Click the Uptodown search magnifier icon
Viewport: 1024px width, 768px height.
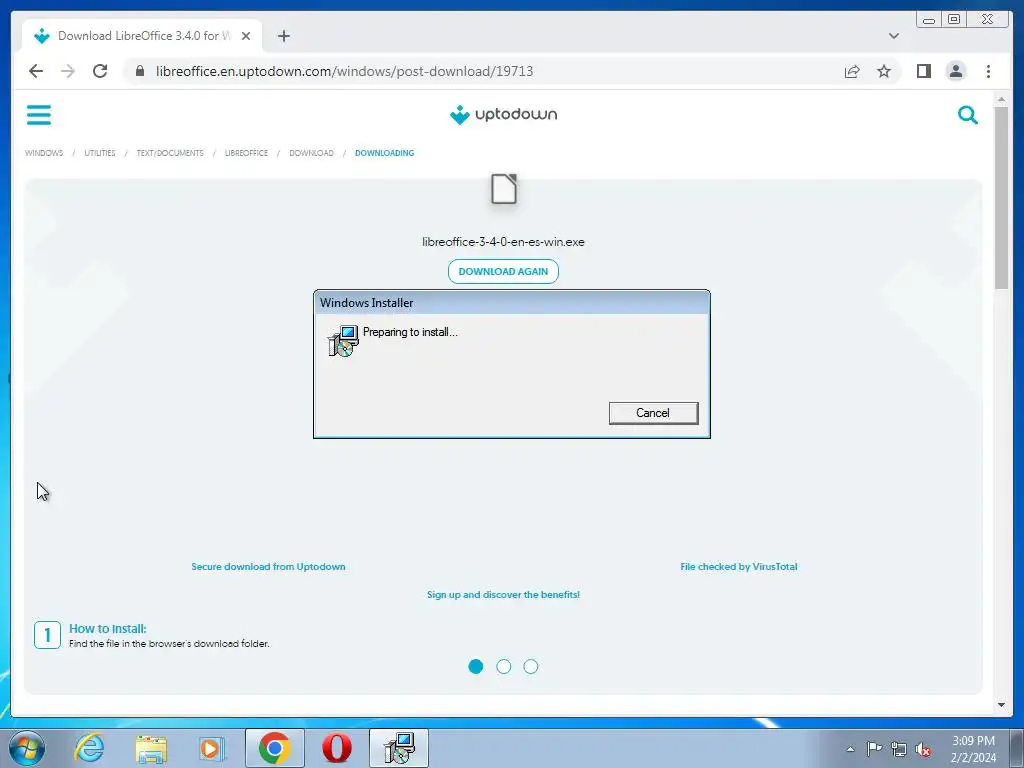(967, 115)
